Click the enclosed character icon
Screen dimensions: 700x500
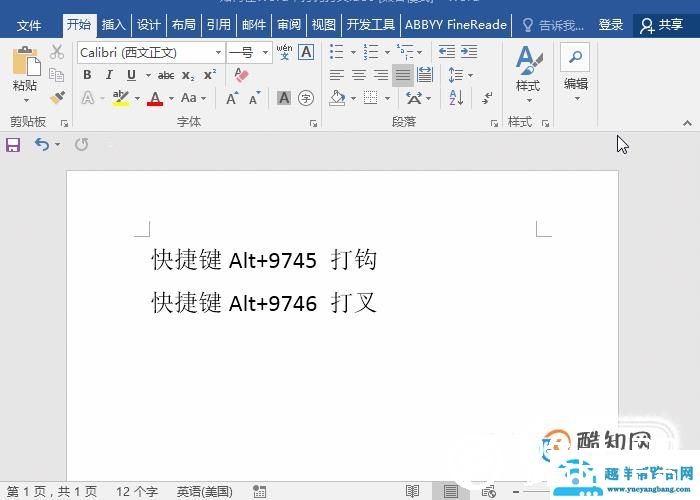click(306, 98)
